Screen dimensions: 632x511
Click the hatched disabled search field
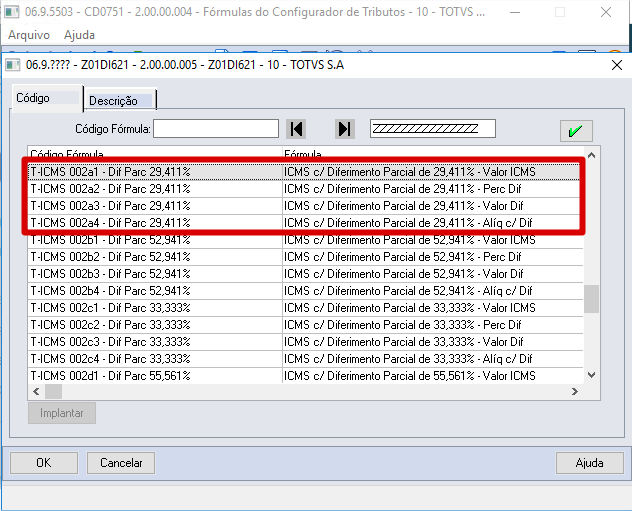pos(433,129)
